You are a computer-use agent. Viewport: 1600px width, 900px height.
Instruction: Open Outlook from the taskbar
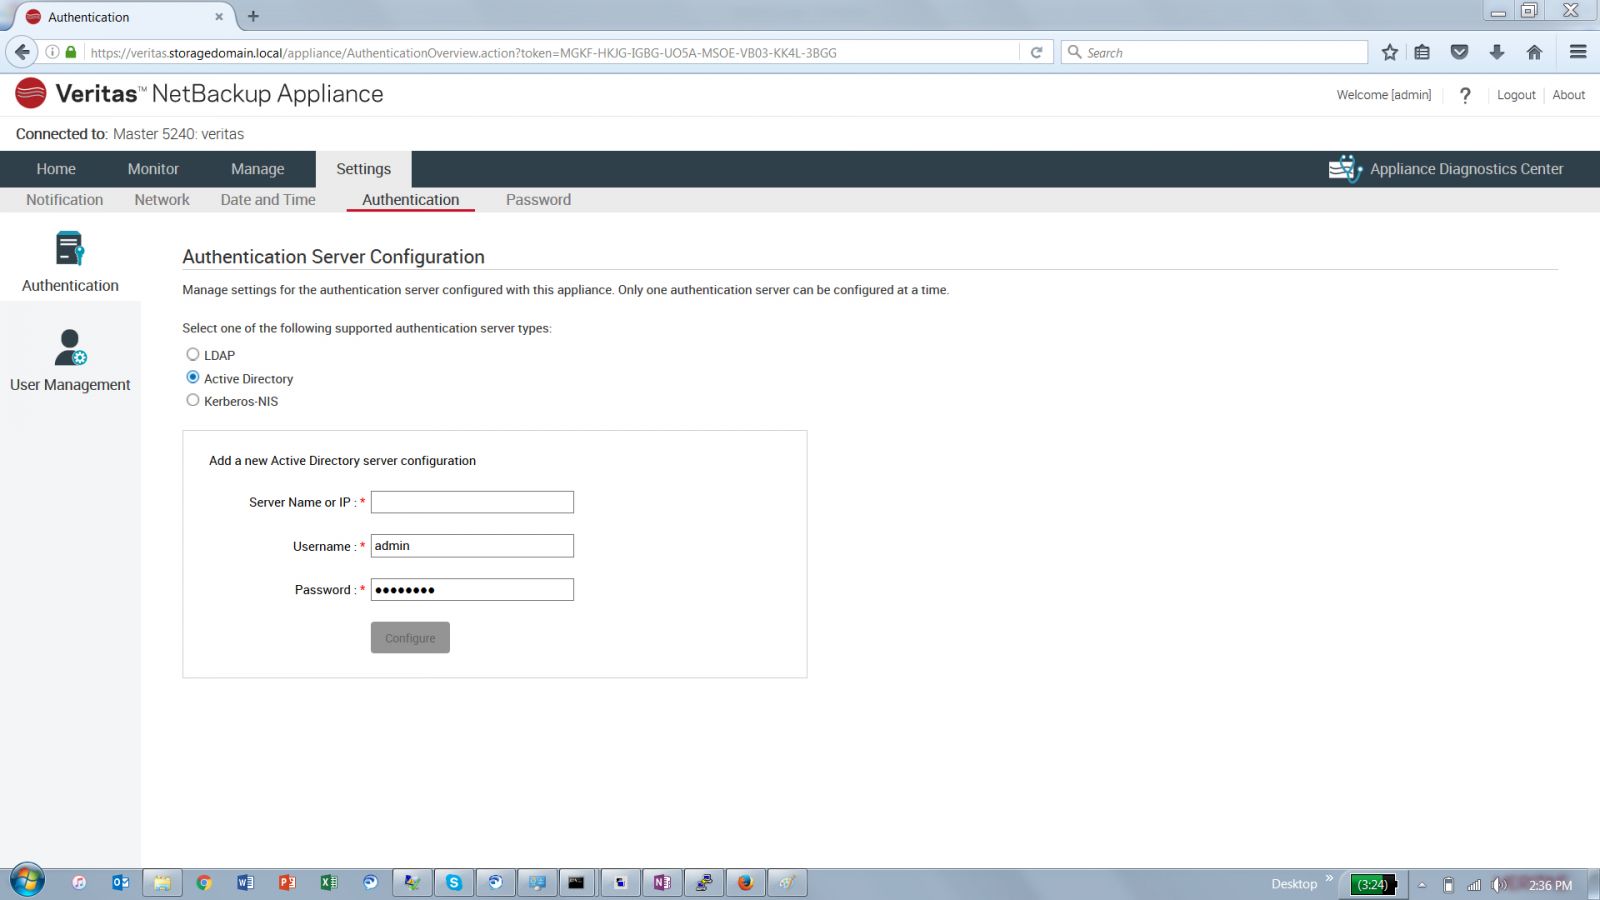coord(120,883)
